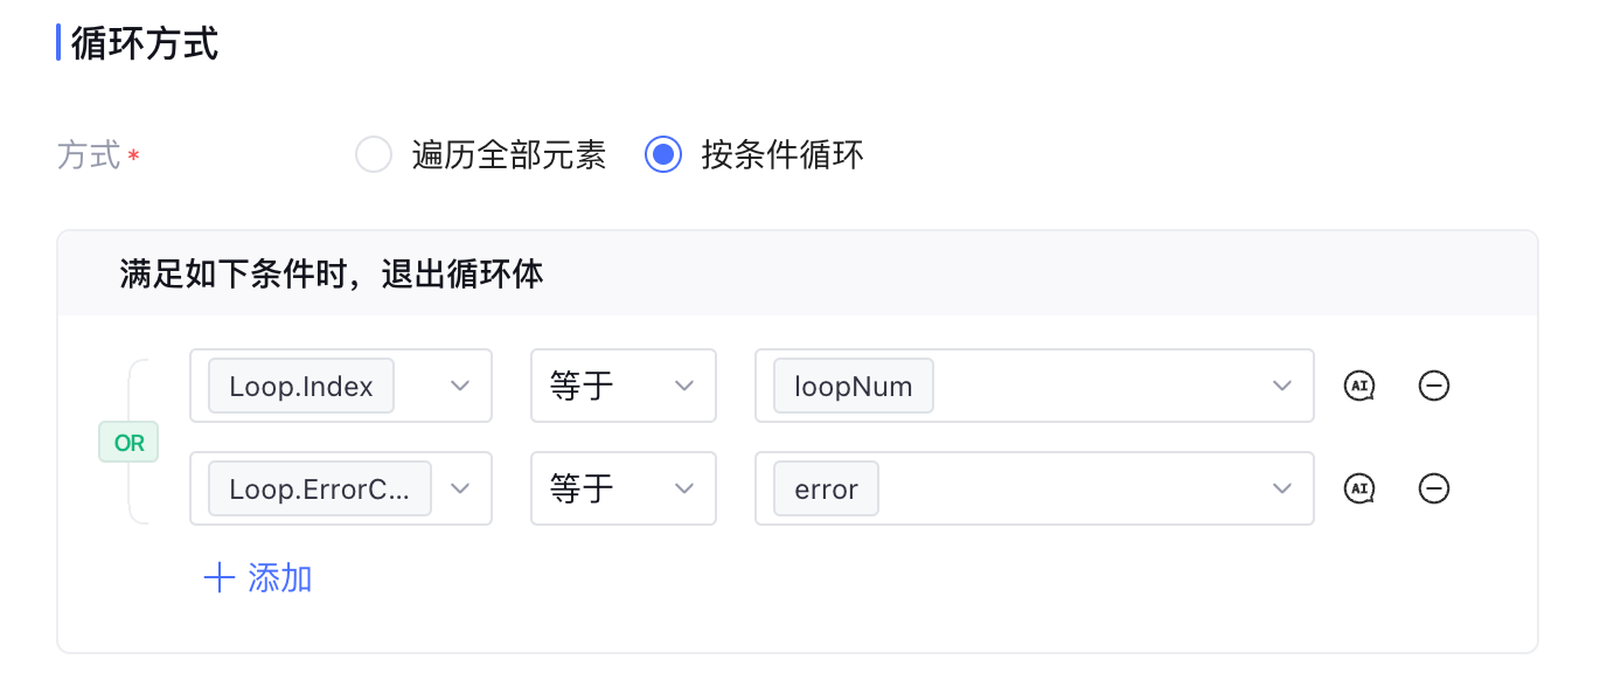Click the loopNum value tag
Screen dimensions: 1600x687
pyautogui.click(x=853, y=386)
